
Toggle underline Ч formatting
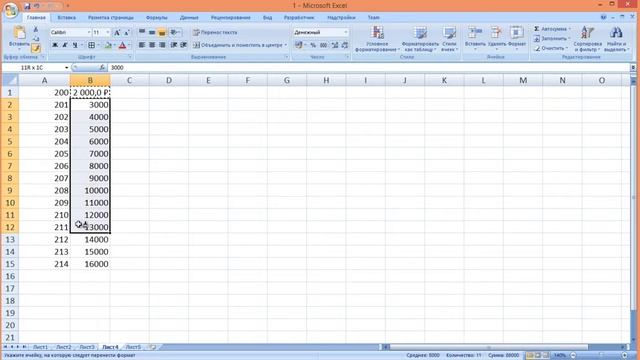tap(75, 45)
